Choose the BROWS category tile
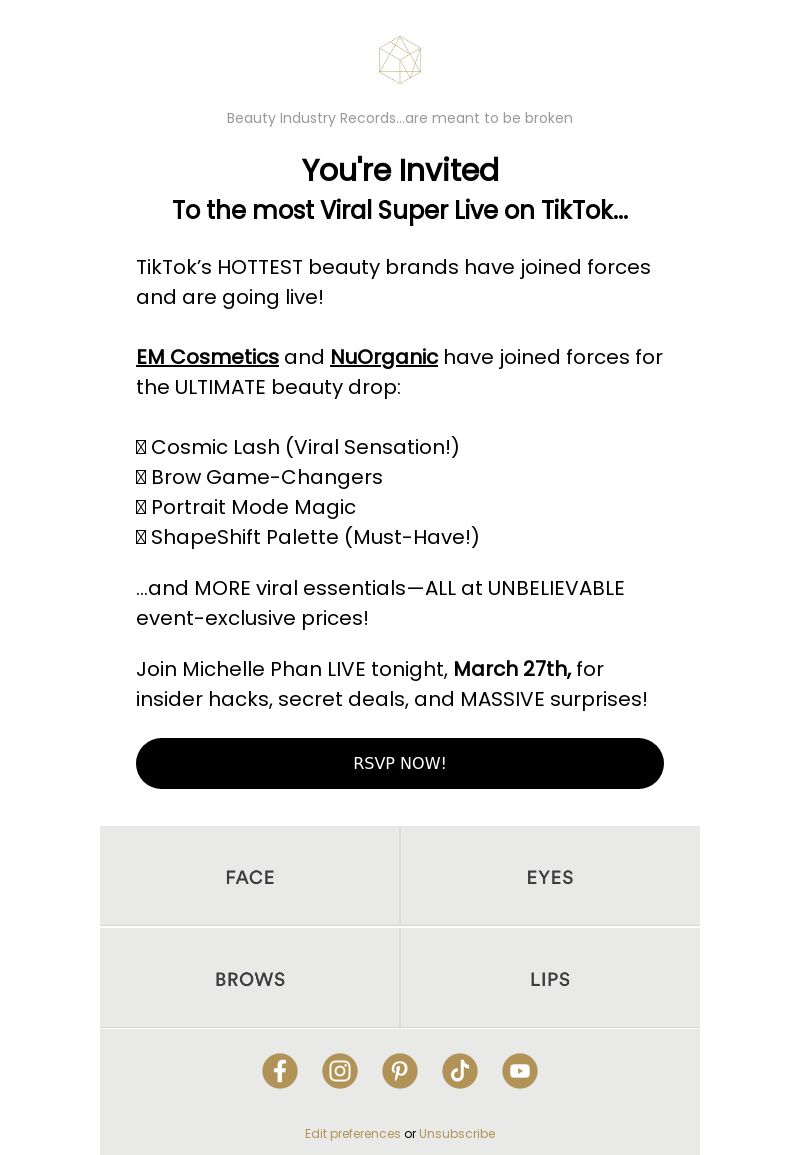Screen dimensions: 800x1155 [250, 978]
